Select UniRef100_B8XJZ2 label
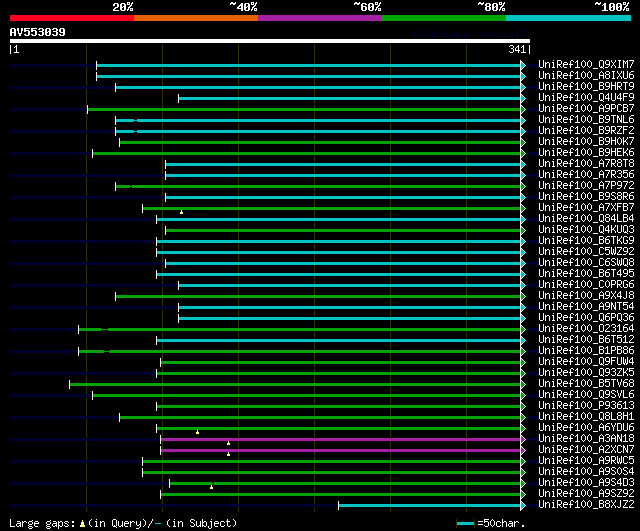 [586, 505]
